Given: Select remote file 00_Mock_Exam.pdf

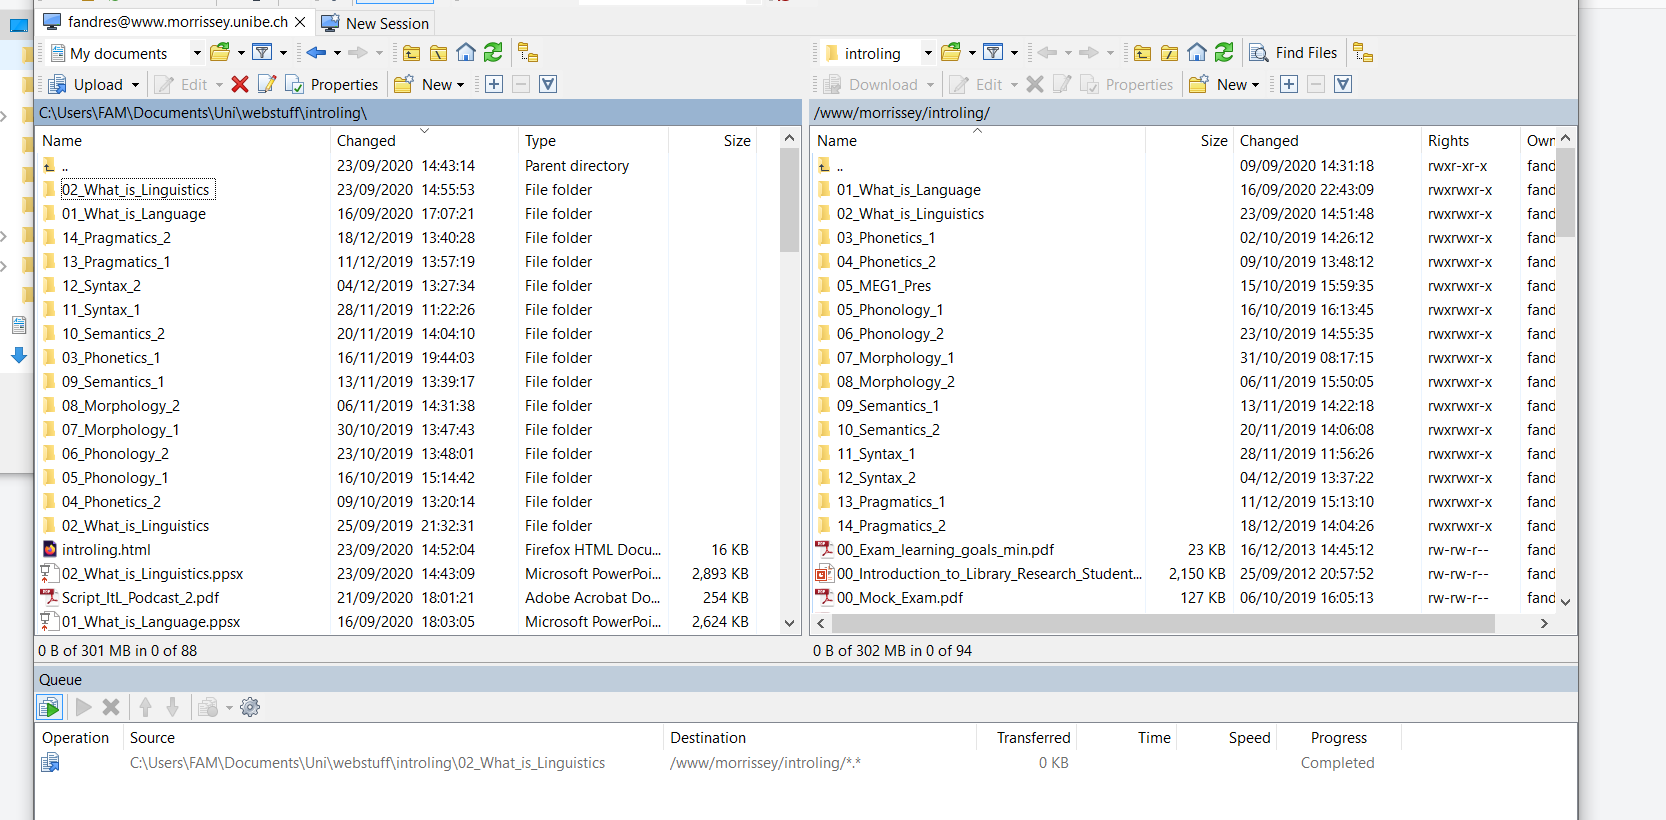Looking at the screenshot, I should click(899, 598).
